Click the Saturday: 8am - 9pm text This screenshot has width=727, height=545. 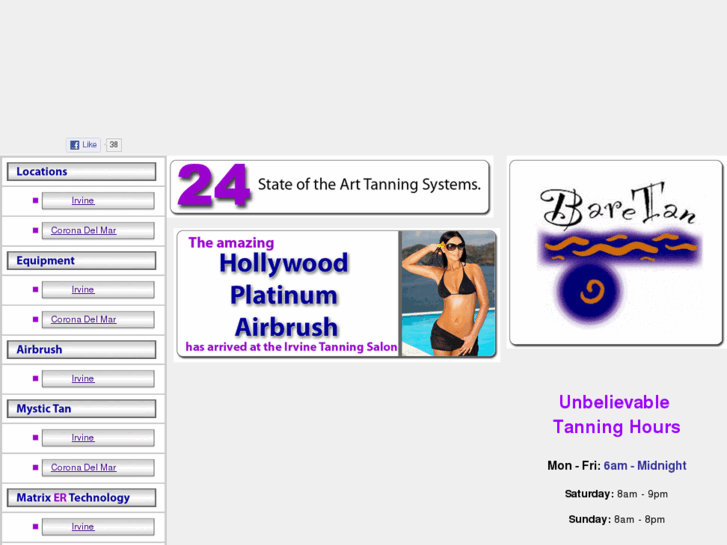coord(616,494)
